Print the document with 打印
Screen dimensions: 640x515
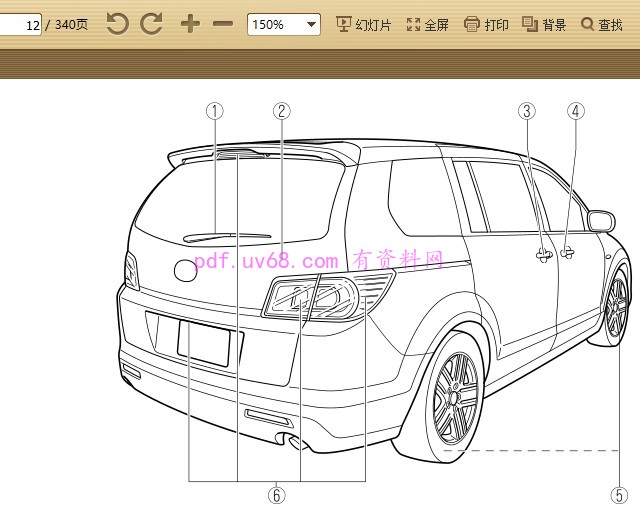click(486, 24)
